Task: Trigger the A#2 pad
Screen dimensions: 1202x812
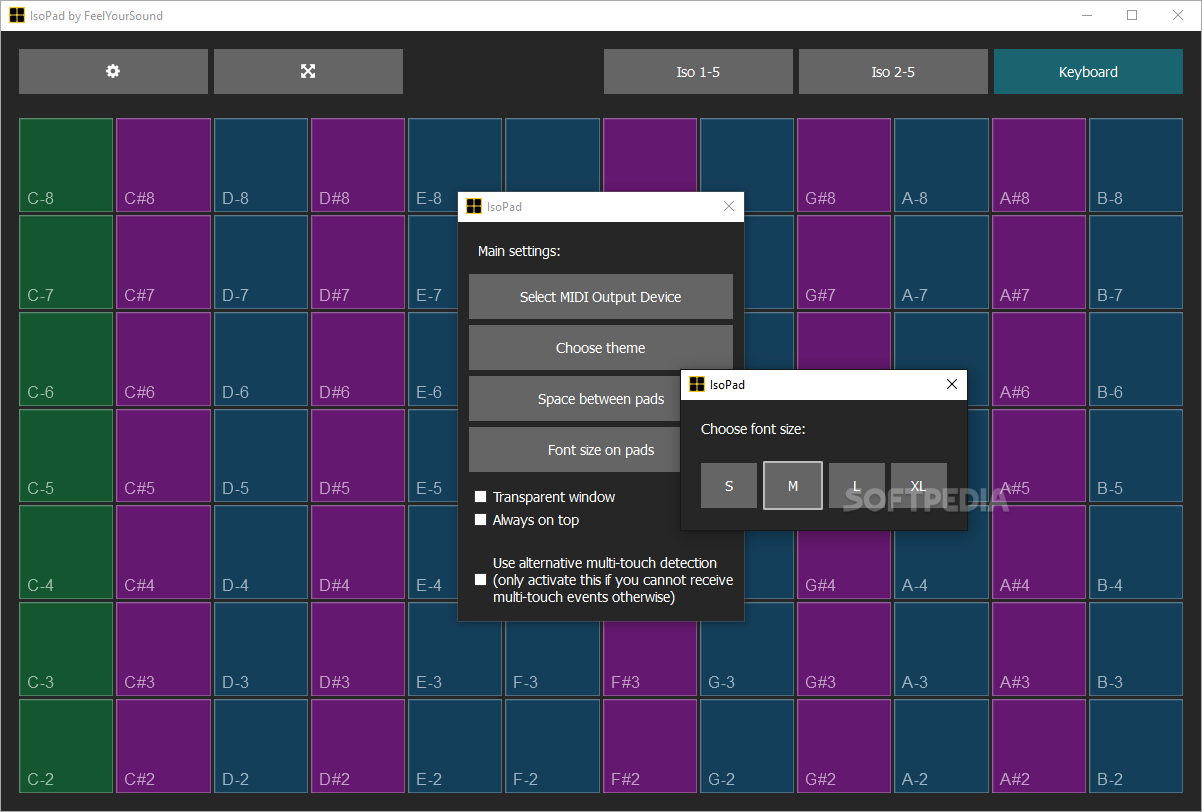Action: [1039, 747]
